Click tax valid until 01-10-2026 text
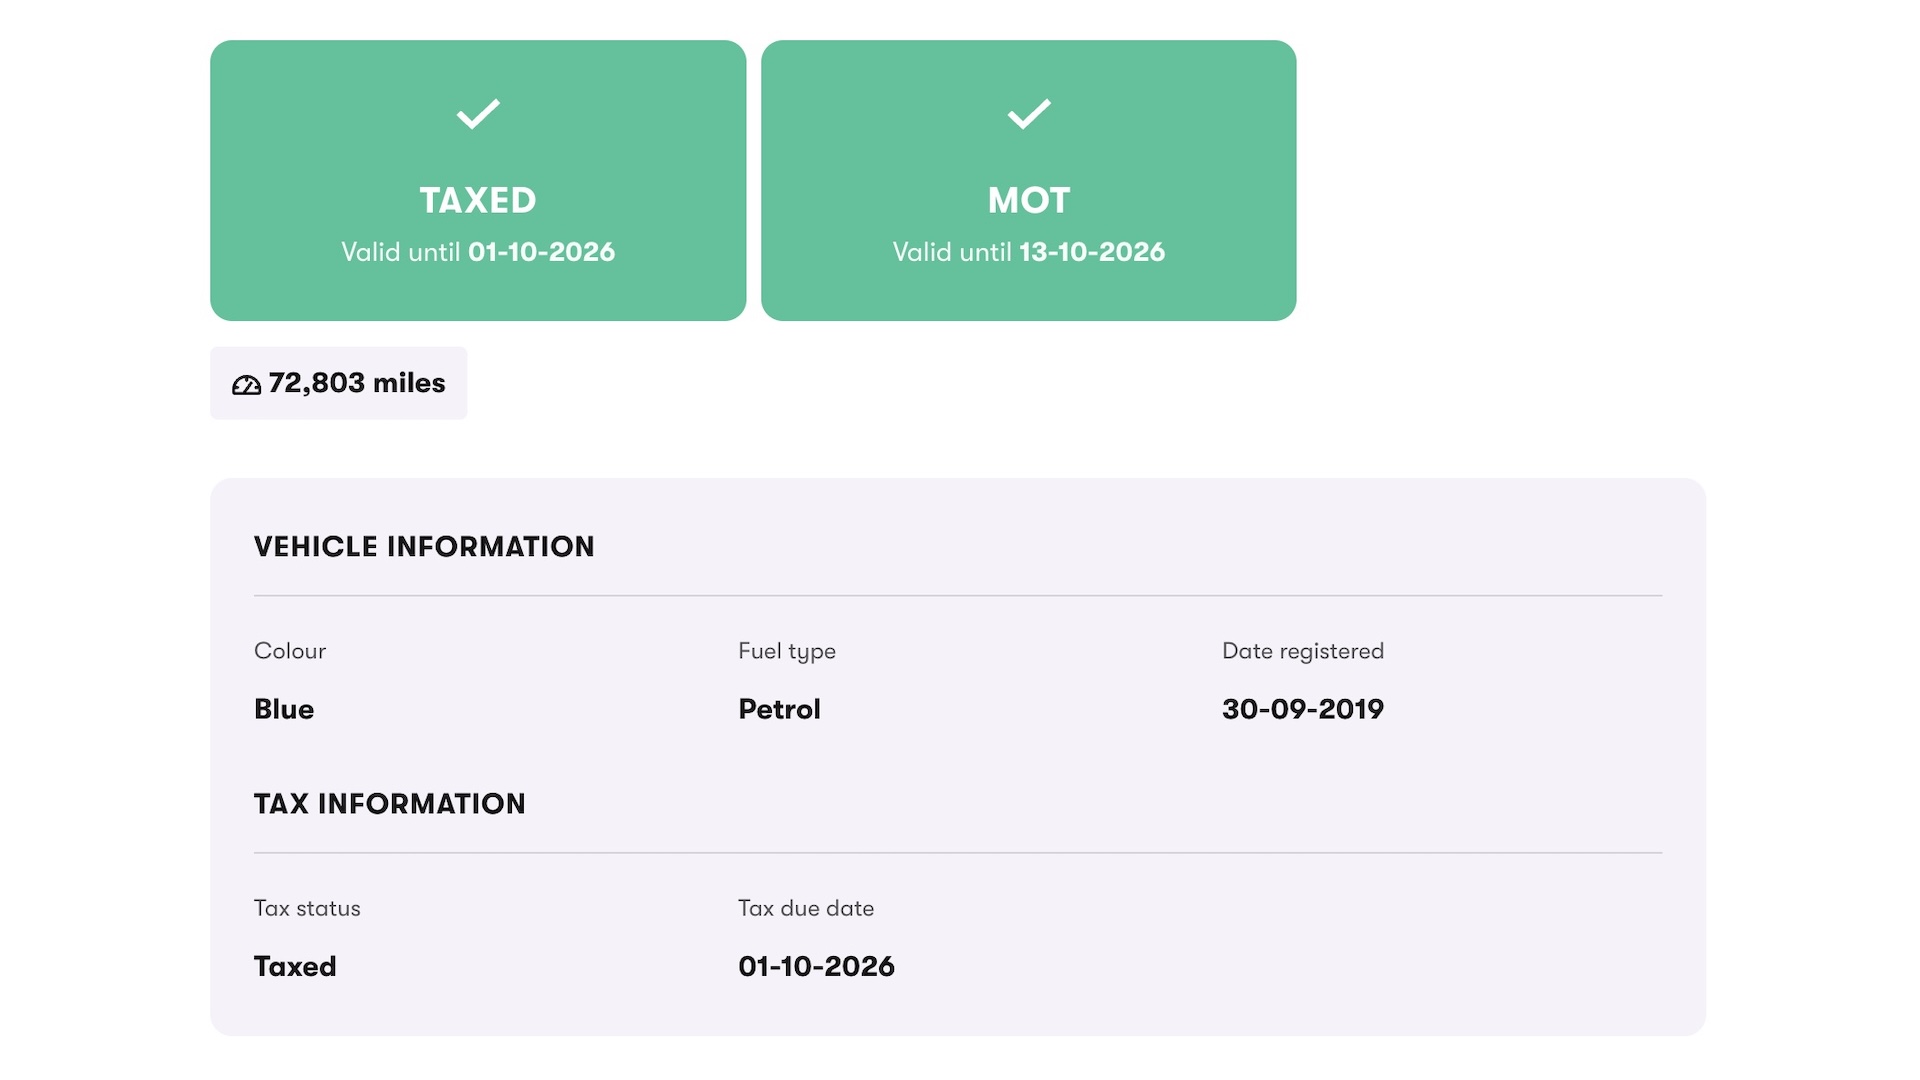This screenshot has height=1080, width=1920. [478, 252]
